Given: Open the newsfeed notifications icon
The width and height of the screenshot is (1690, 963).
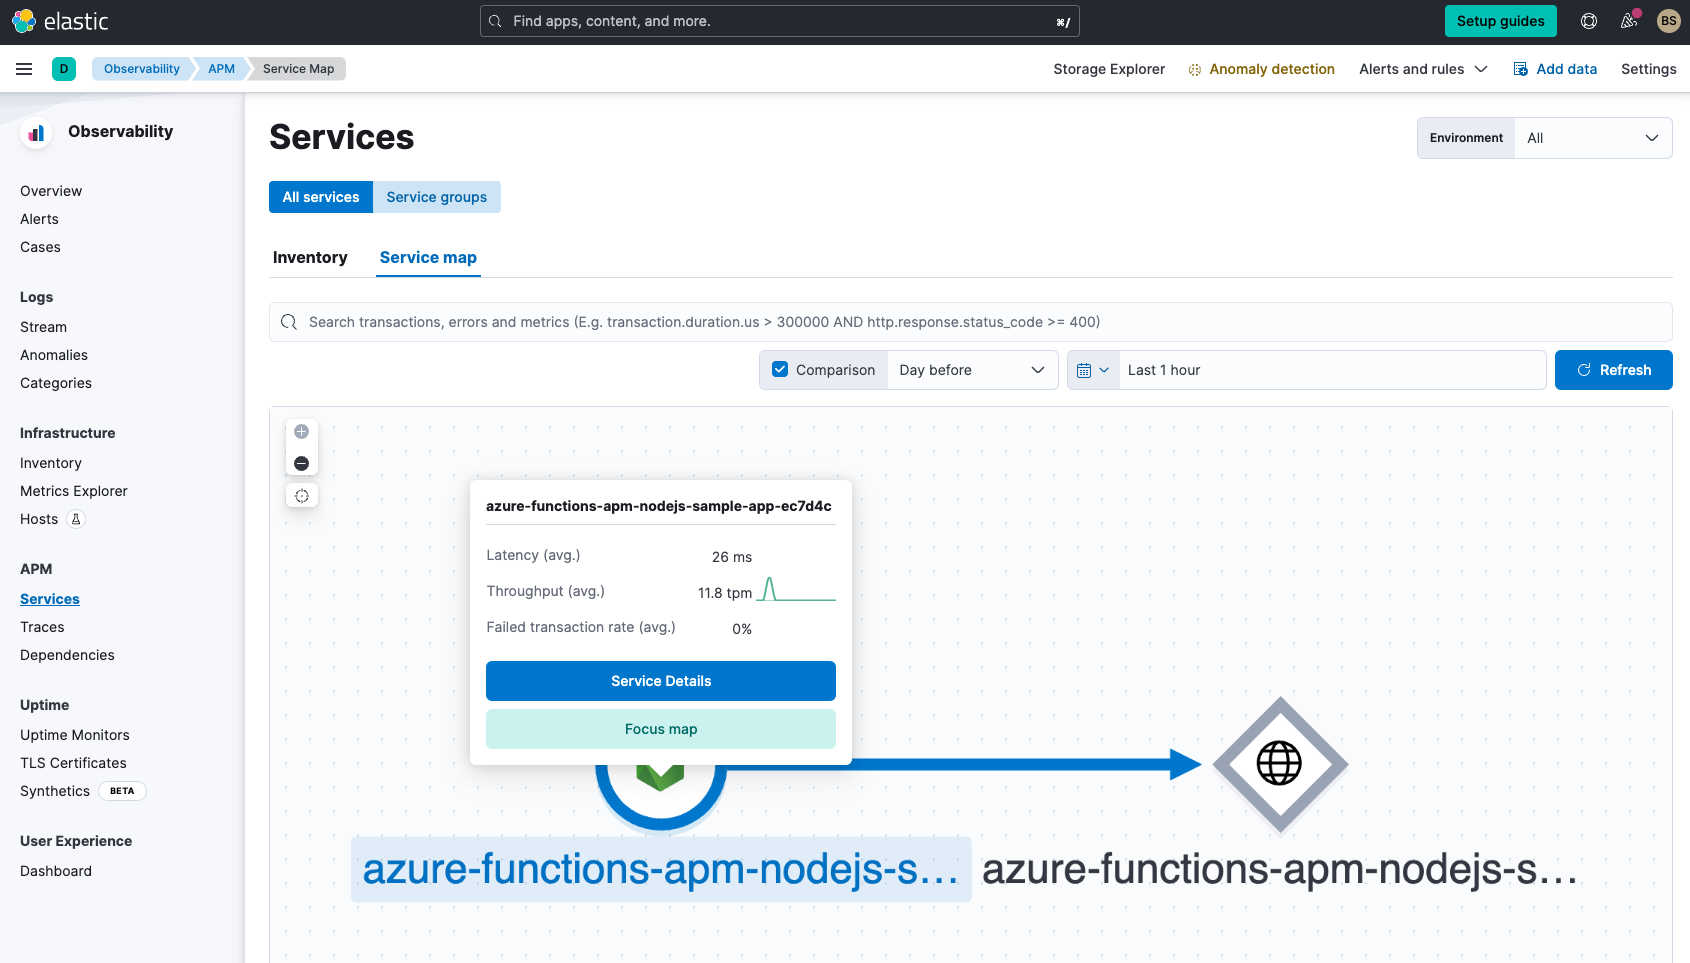Looking at the screenshot, I should (1629, 21).
